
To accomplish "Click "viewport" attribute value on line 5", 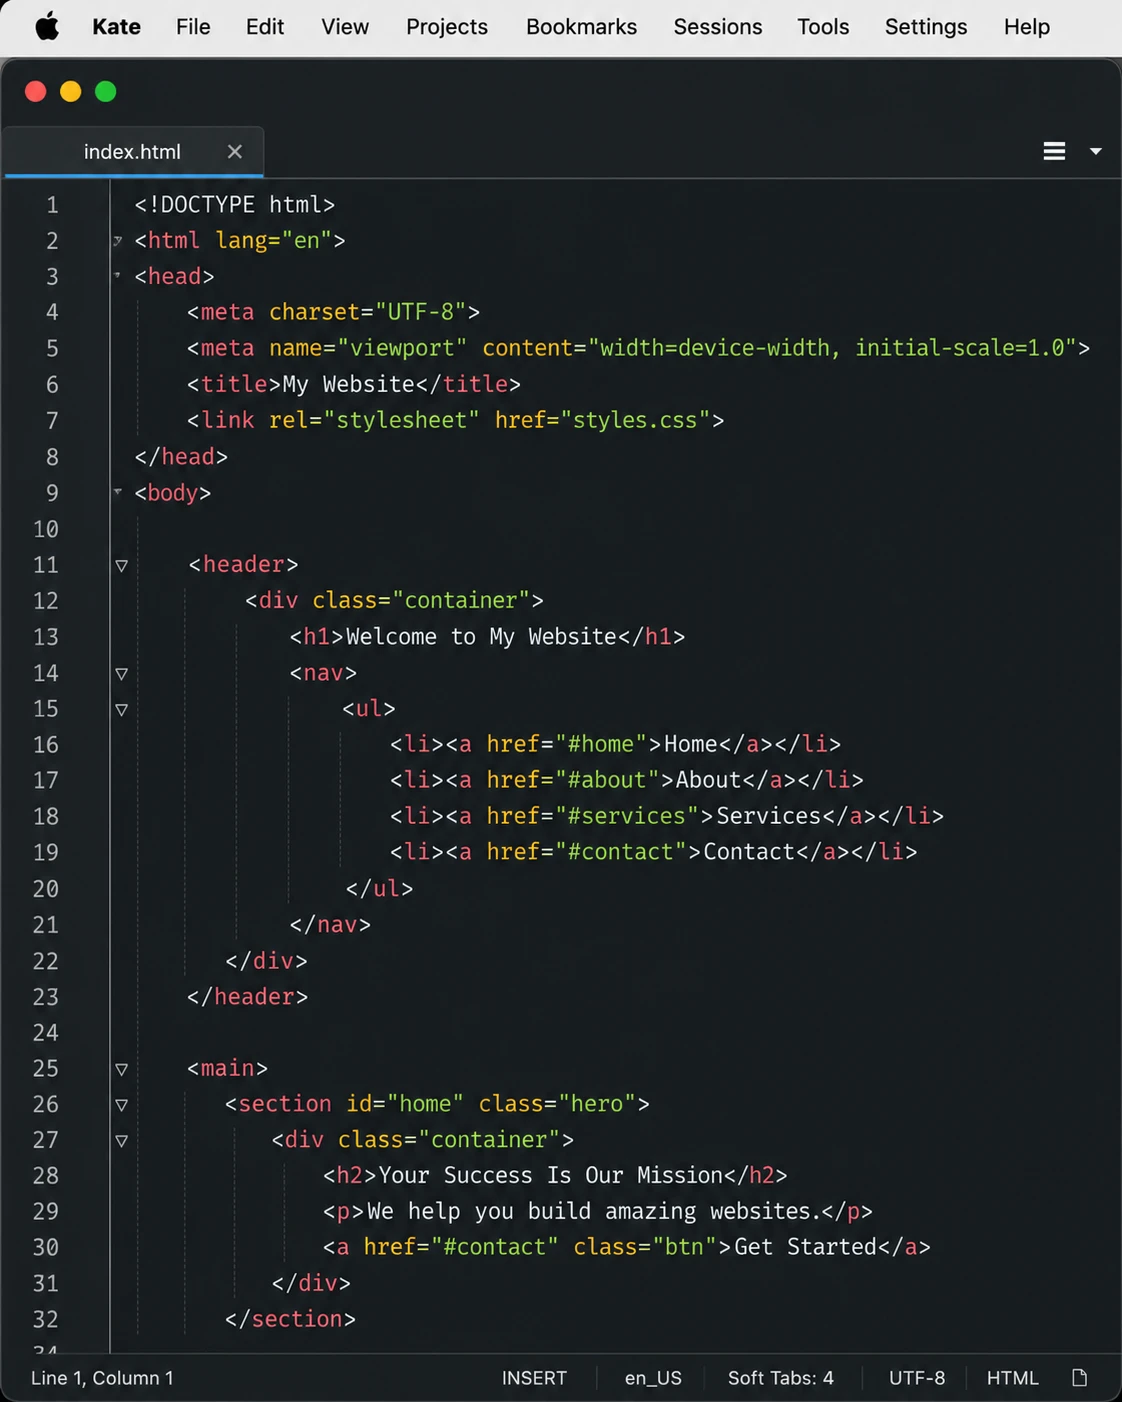I will coord(402,348).
